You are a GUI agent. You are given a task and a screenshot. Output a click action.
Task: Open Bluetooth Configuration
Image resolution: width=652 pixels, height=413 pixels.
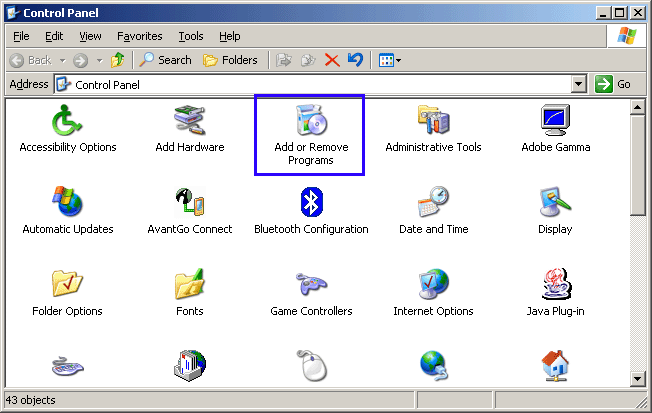pyautogui.click(x=311, y=211)
